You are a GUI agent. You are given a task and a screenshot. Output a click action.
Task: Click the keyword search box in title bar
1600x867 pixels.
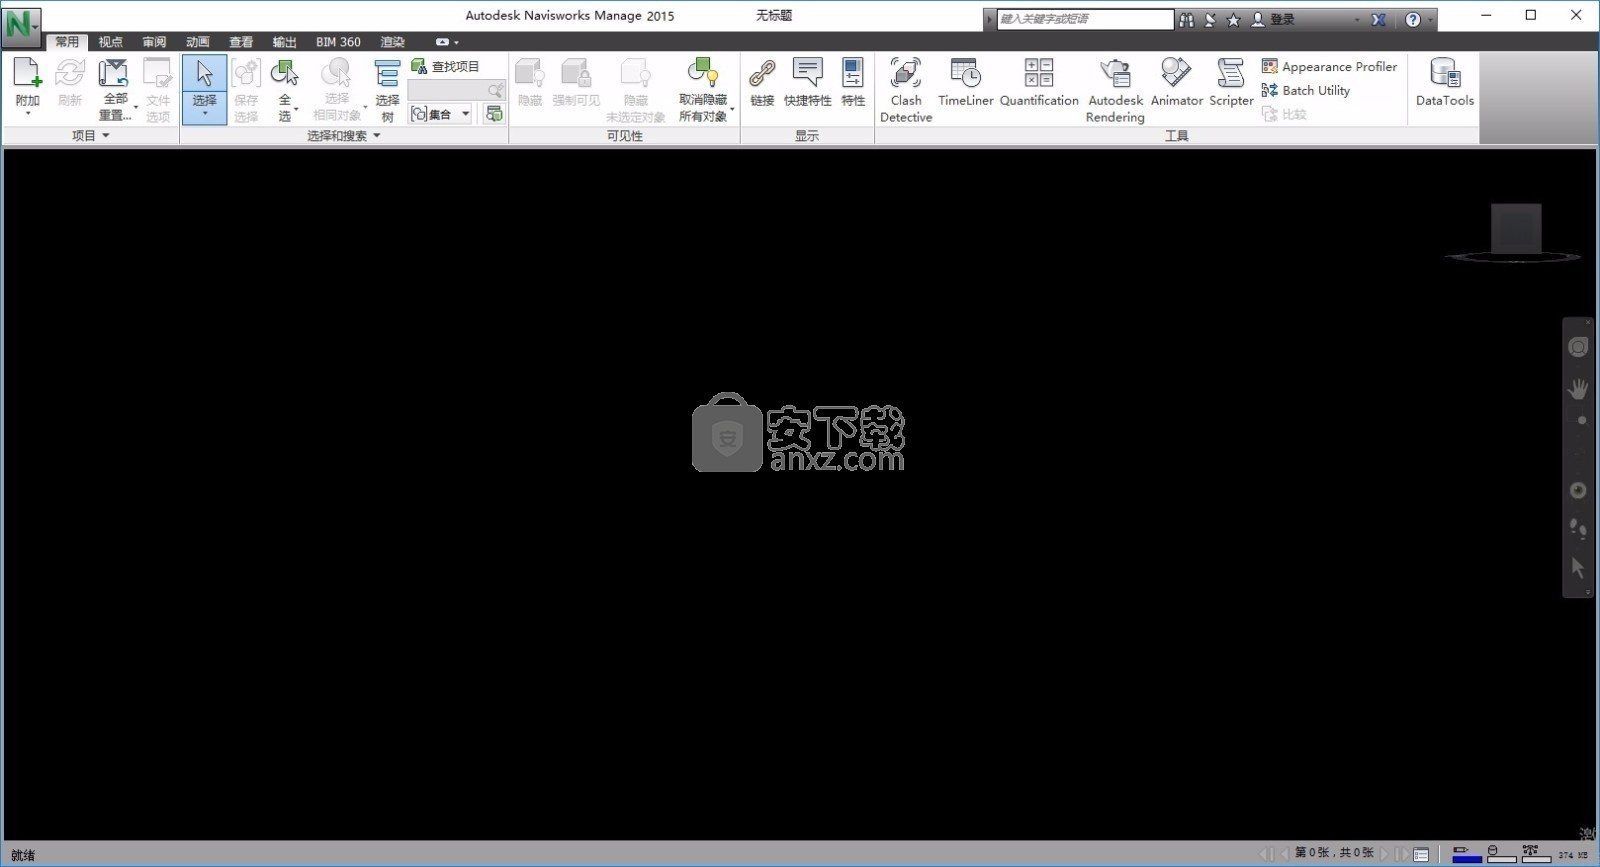click(x=1085, y=19)
